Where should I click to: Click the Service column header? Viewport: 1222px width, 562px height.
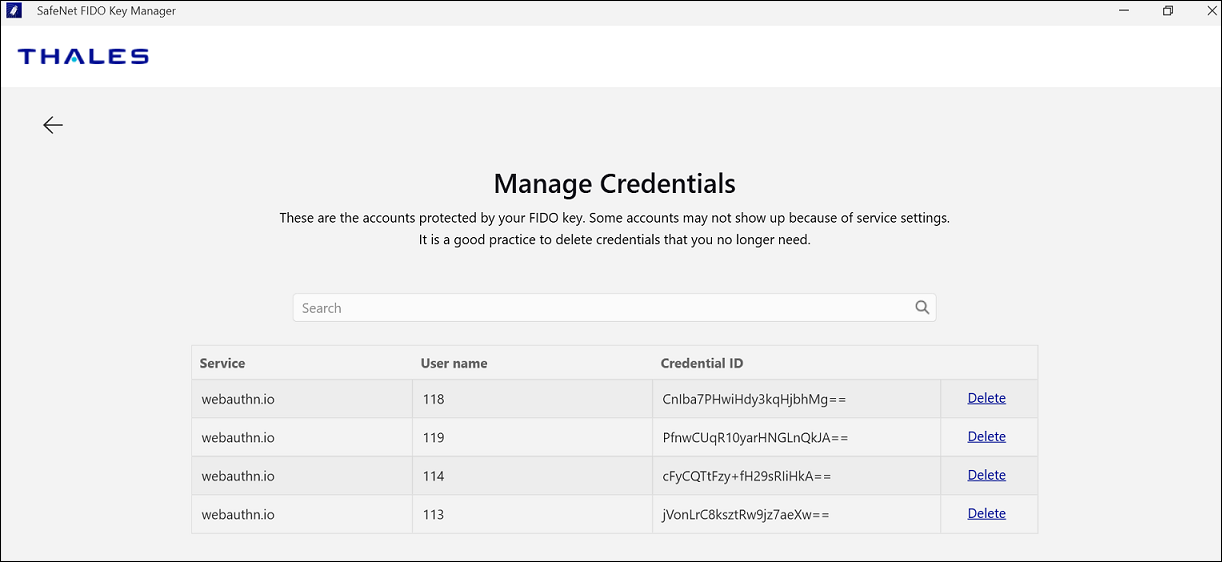click(x=222, y=363)
